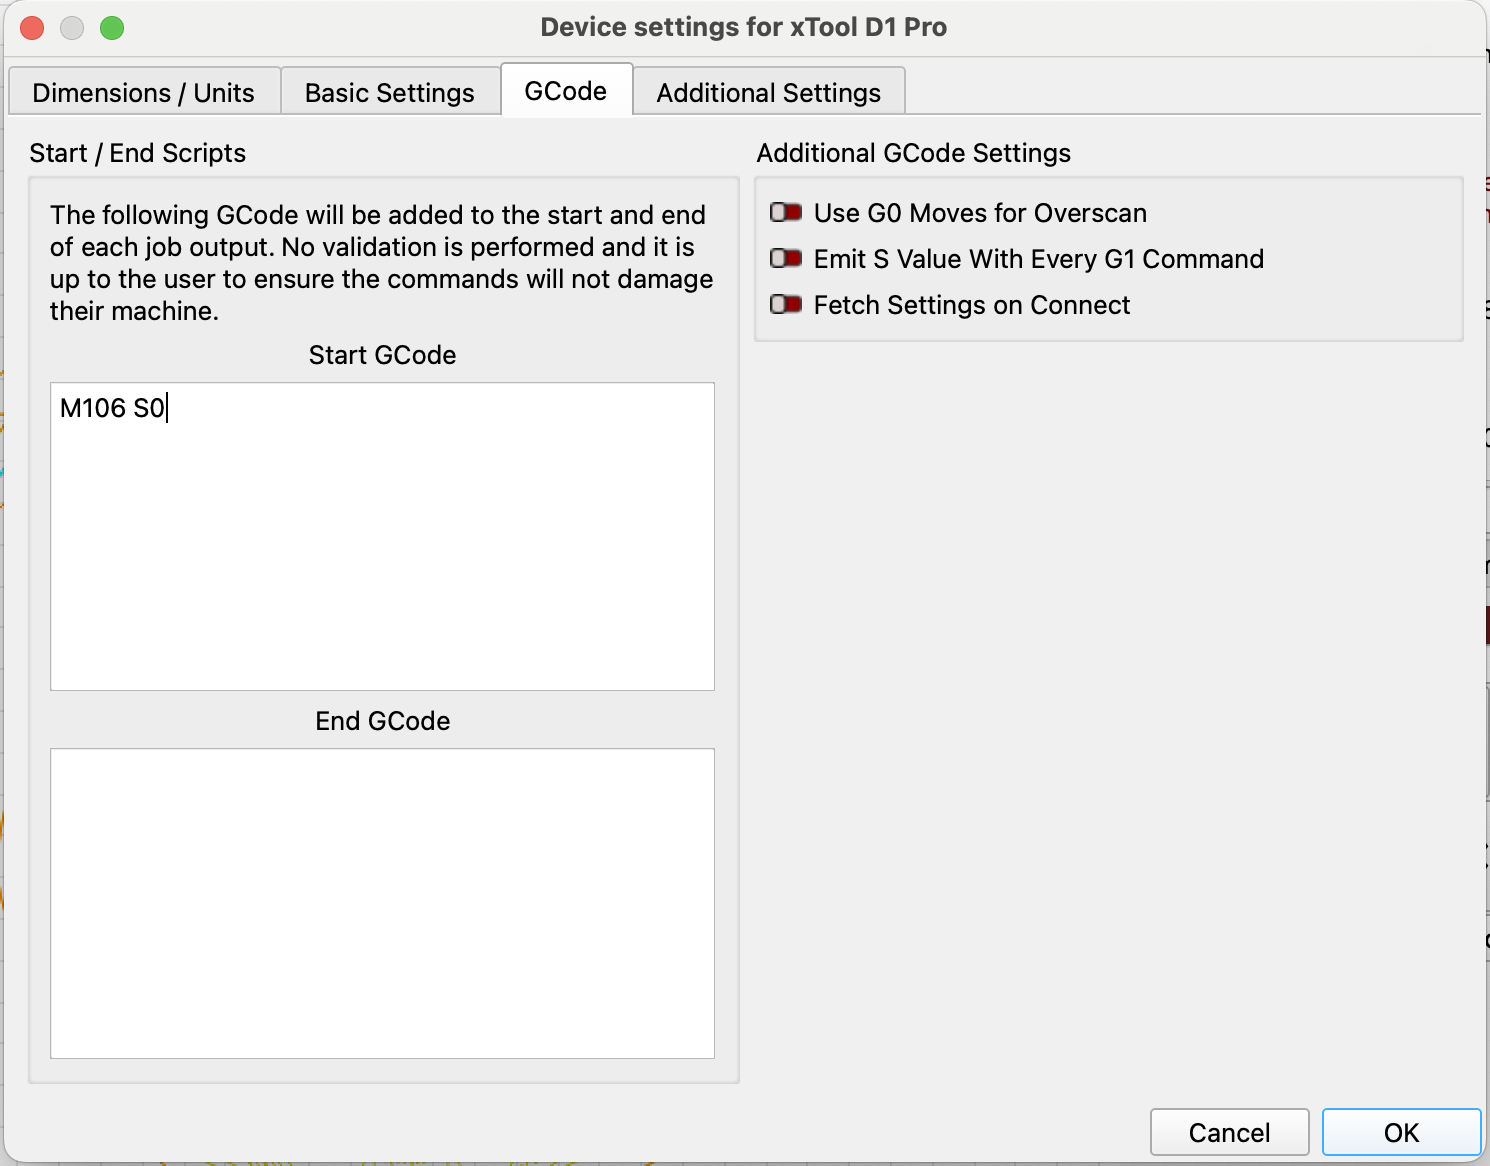The width and height of the screenshot is (1490, 1166).
Task: Close the Device settings window
Action: pos(32,27)
